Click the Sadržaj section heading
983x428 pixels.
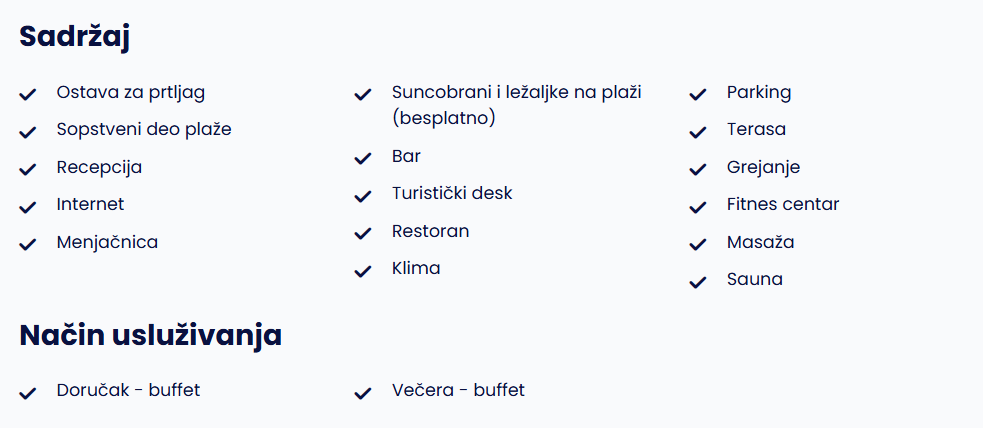pyautogui.click(x=74, y=37)
